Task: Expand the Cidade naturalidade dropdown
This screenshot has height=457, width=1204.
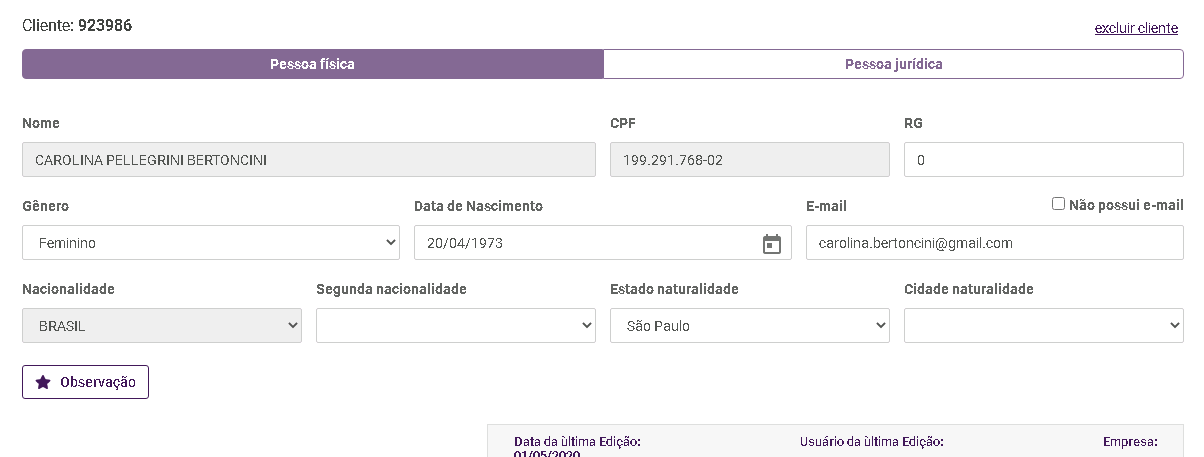Action: click(1043, 326)
